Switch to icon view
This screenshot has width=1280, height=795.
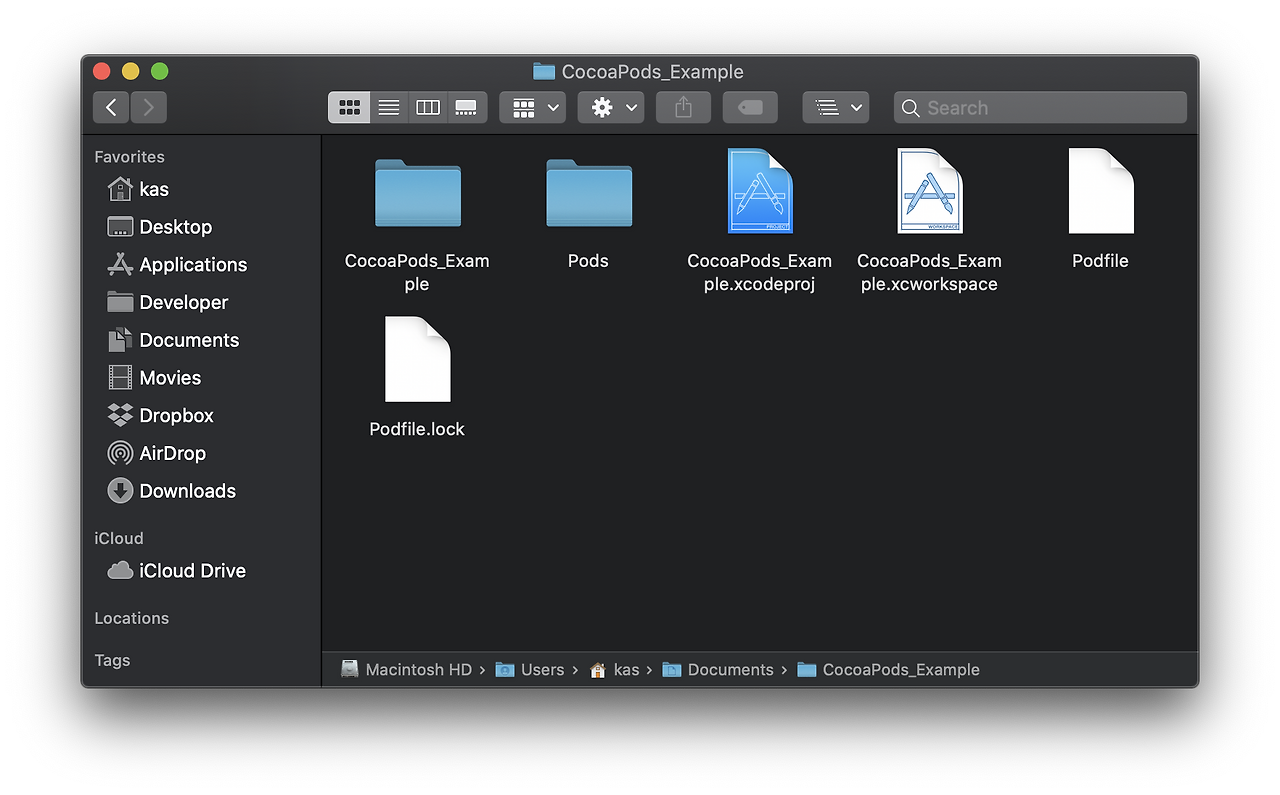pyautogui.click(x=349, y=107)
